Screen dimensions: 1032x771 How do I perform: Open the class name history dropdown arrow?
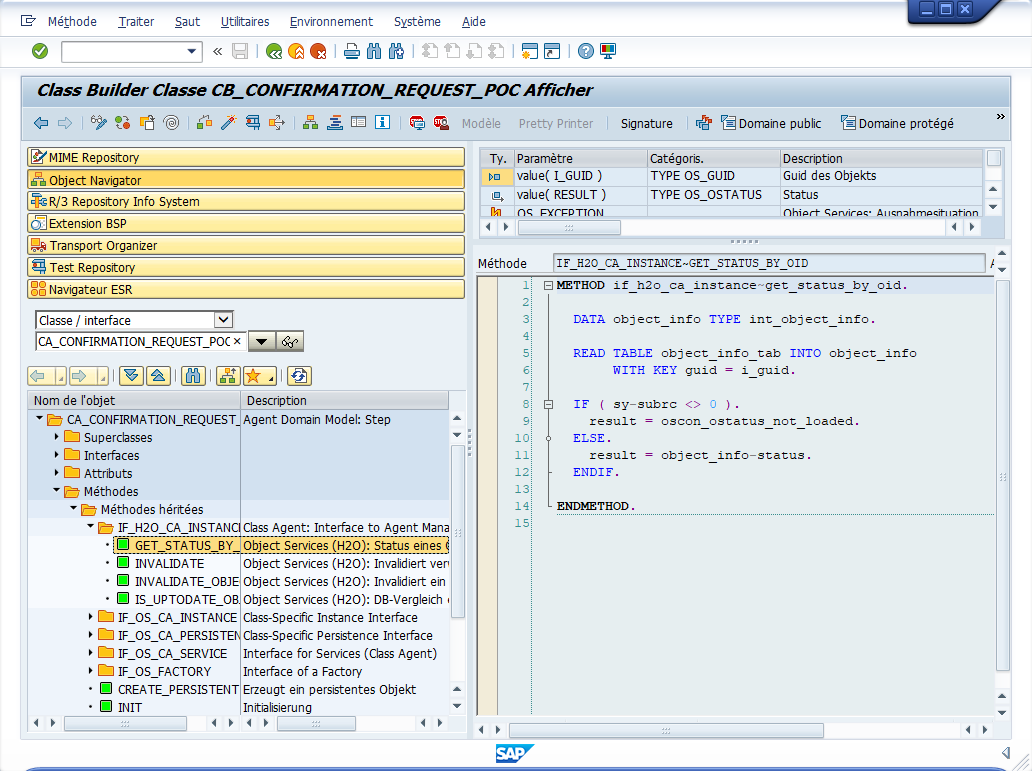pyautogui.click(x=261, y=342)
